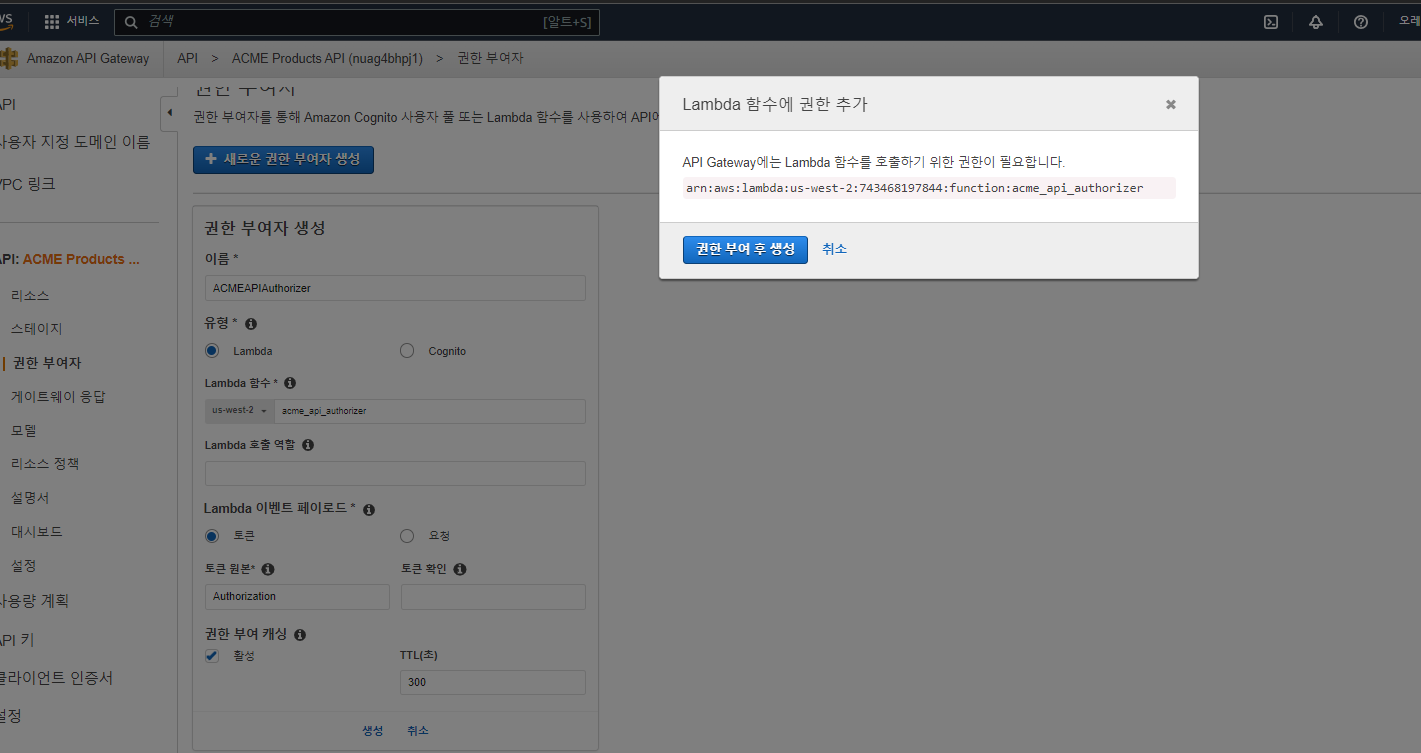Click 취소 link in the dialog
Image resolution: width=1421 pixels, height=753 pixels.
click(x=834, y=249)
